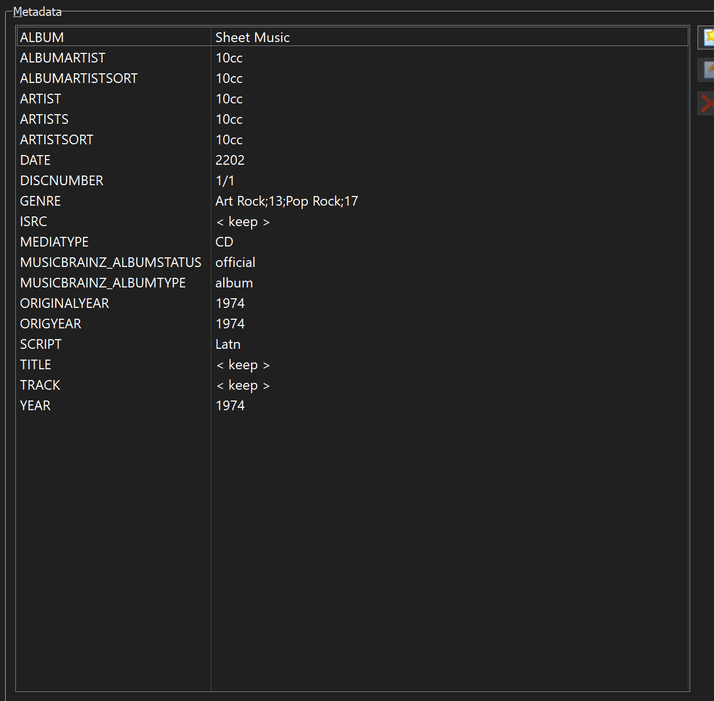Click the DISCNUMBER value 1/1
714x701 pixels.
click(225, 181)
